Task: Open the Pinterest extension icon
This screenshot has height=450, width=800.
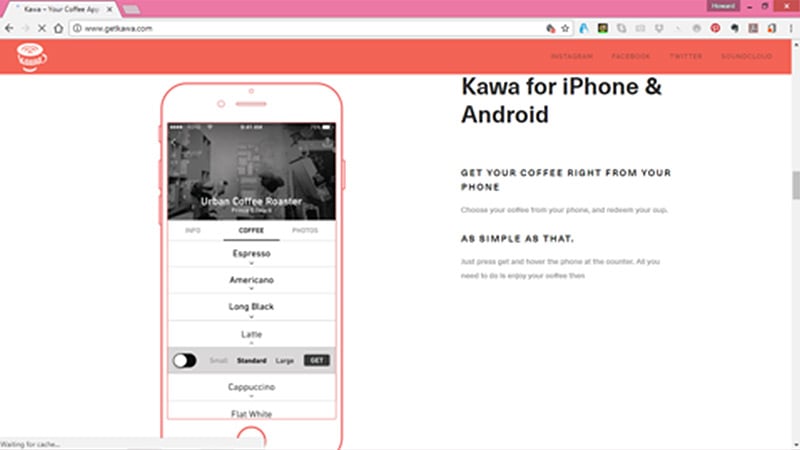Action: (x=715, y=29)
